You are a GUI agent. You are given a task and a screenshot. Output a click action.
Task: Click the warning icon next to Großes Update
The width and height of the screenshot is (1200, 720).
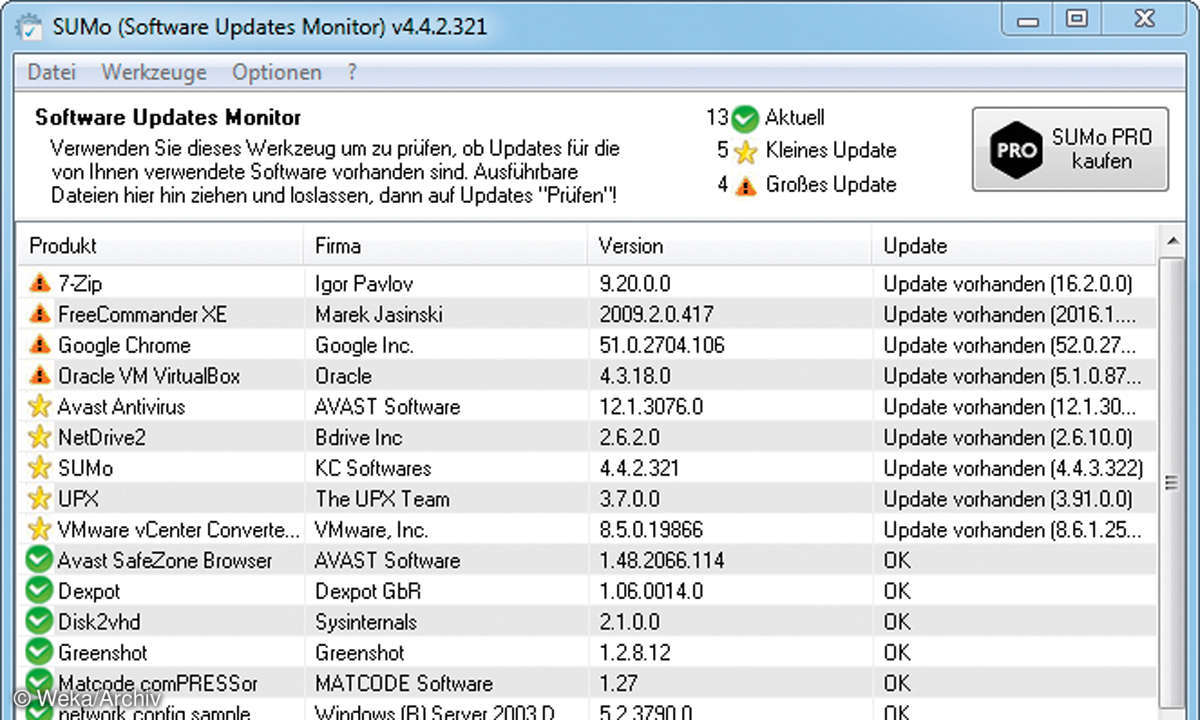[x=745, y=185]
